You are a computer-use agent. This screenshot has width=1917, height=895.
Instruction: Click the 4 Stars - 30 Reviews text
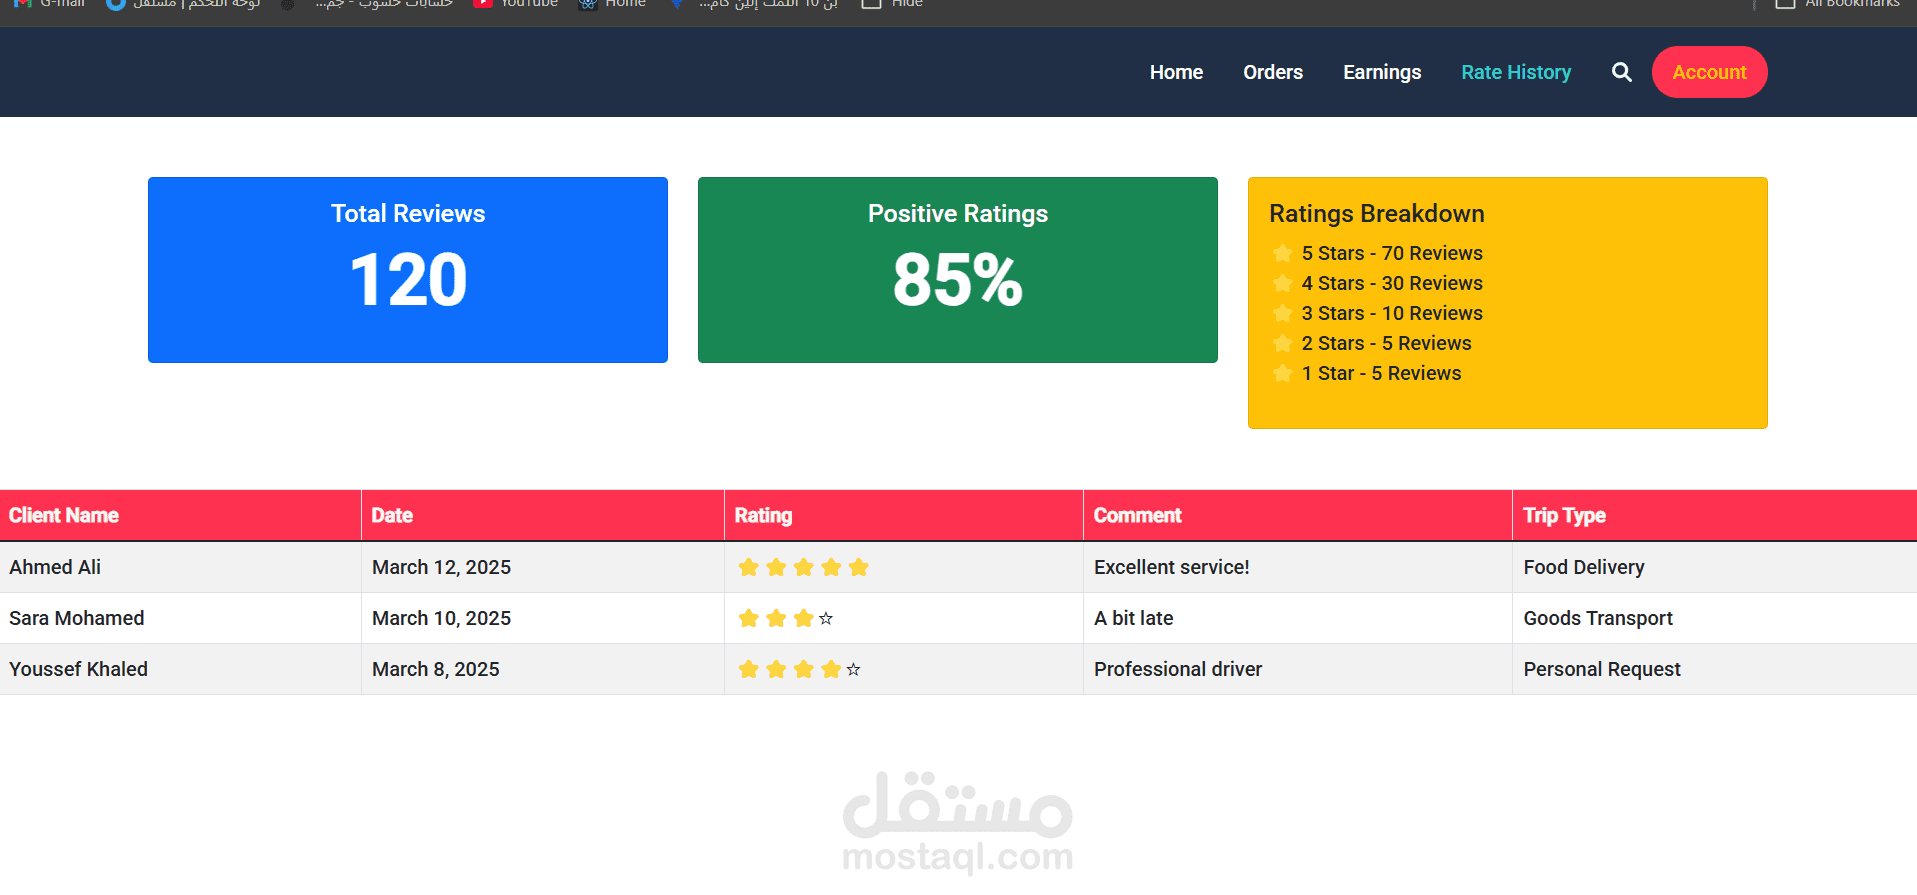pos(1392,283)
